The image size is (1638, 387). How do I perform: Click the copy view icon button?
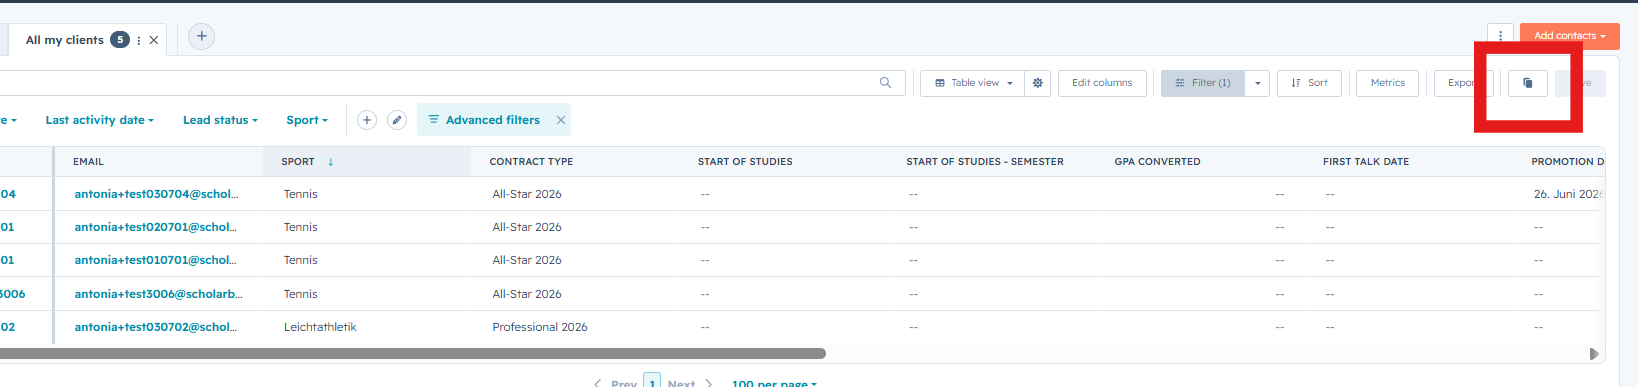1527,83
